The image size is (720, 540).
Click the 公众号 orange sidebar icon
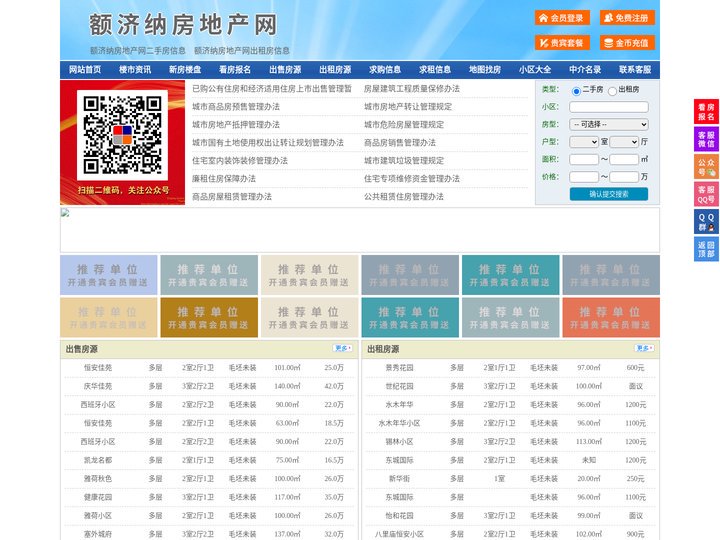pyautogui.click(x=706, y=167)
